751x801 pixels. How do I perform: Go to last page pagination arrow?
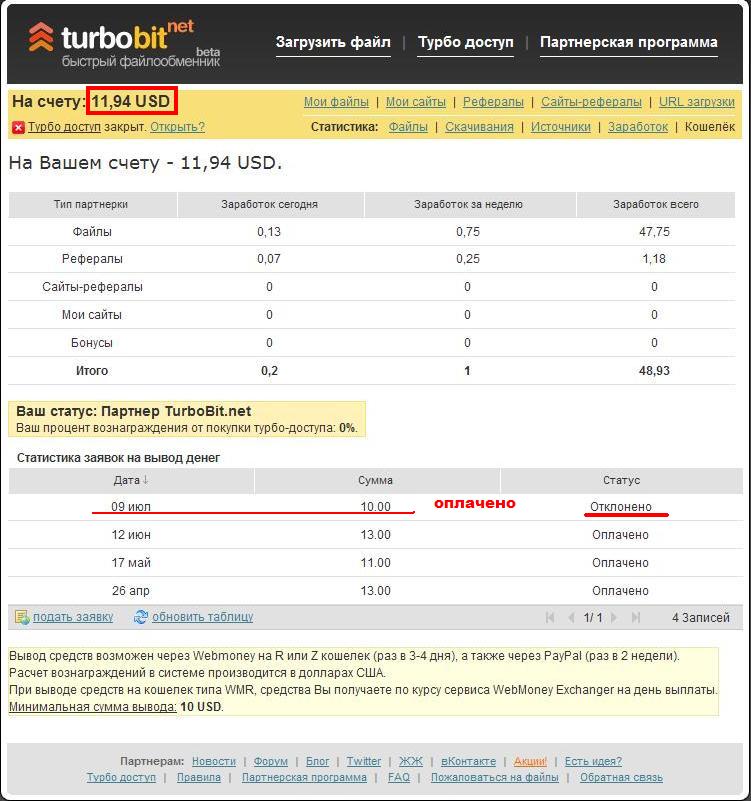click(636, 618)
